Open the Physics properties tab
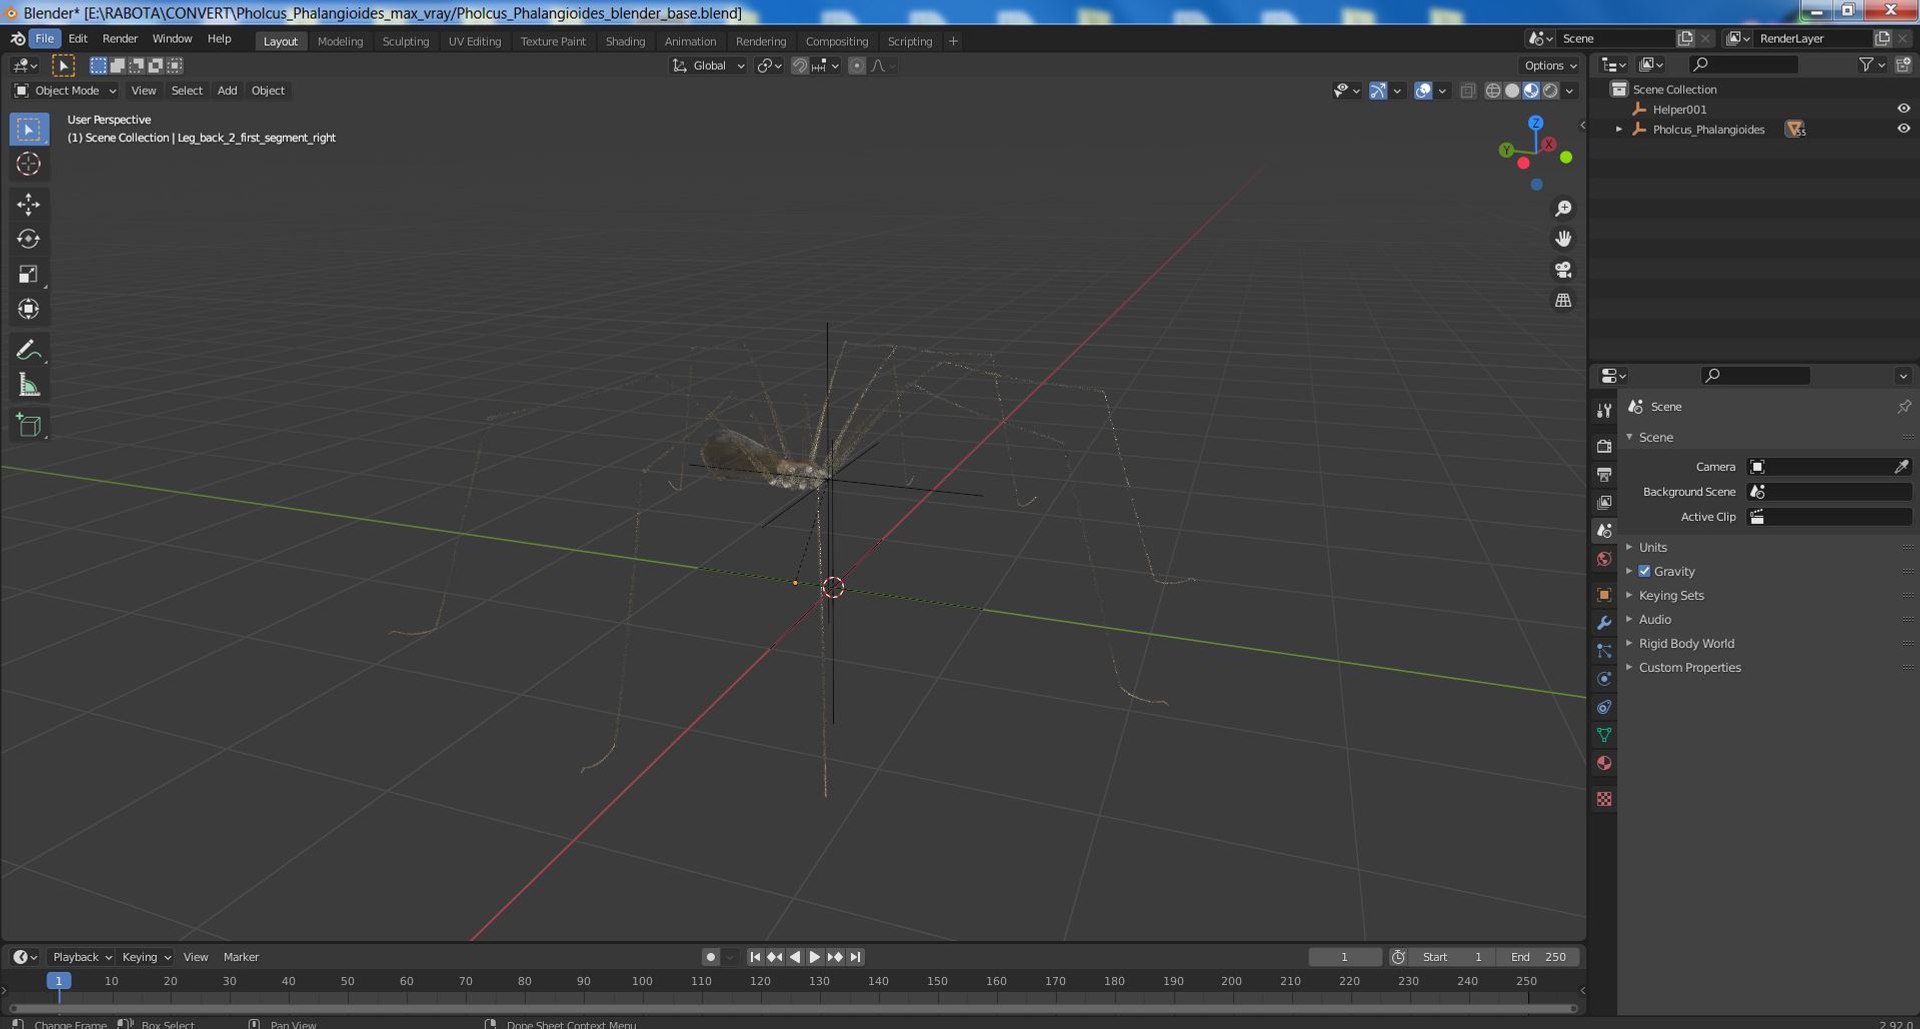 click(x=1604, y=679)
